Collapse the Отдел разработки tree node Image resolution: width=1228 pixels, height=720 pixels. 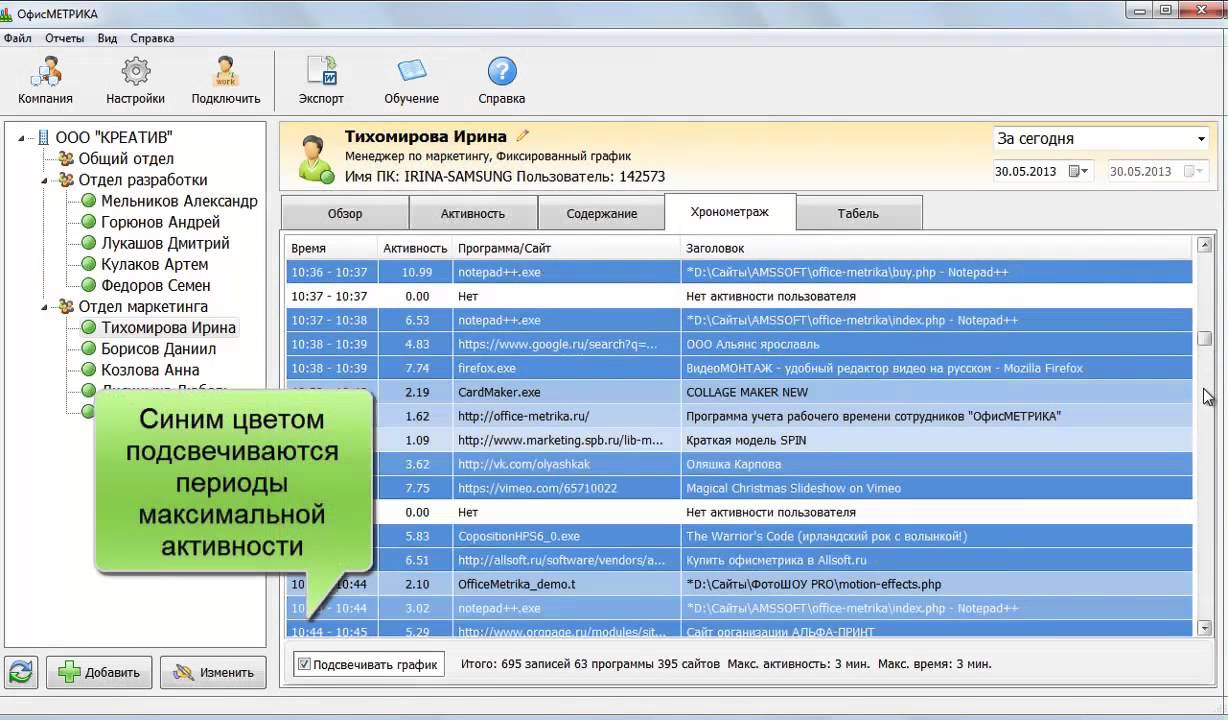(x=45, y=180)
